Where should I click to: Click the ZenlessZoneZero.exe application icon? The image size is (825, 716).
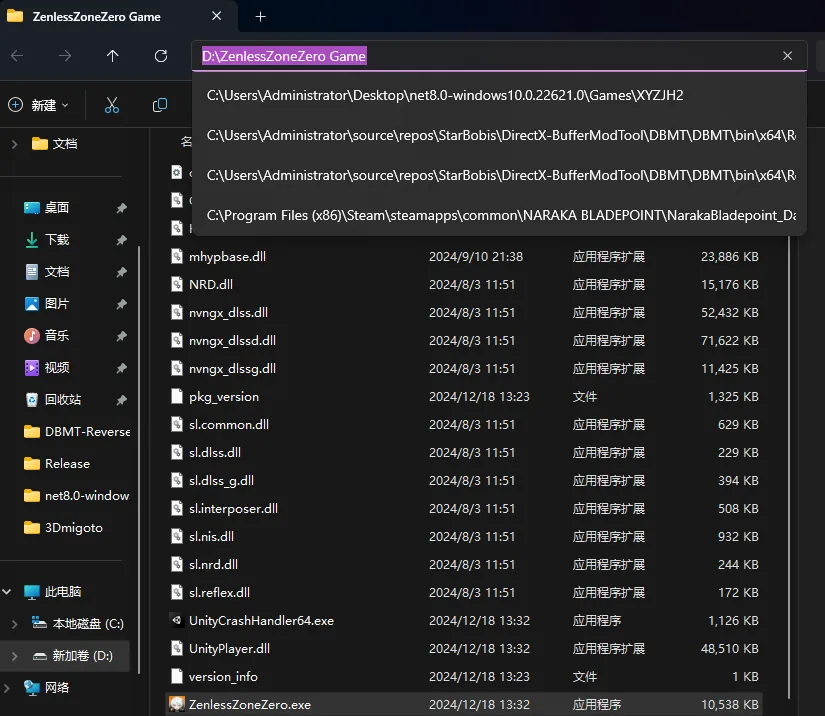click(x=177, y=704)
